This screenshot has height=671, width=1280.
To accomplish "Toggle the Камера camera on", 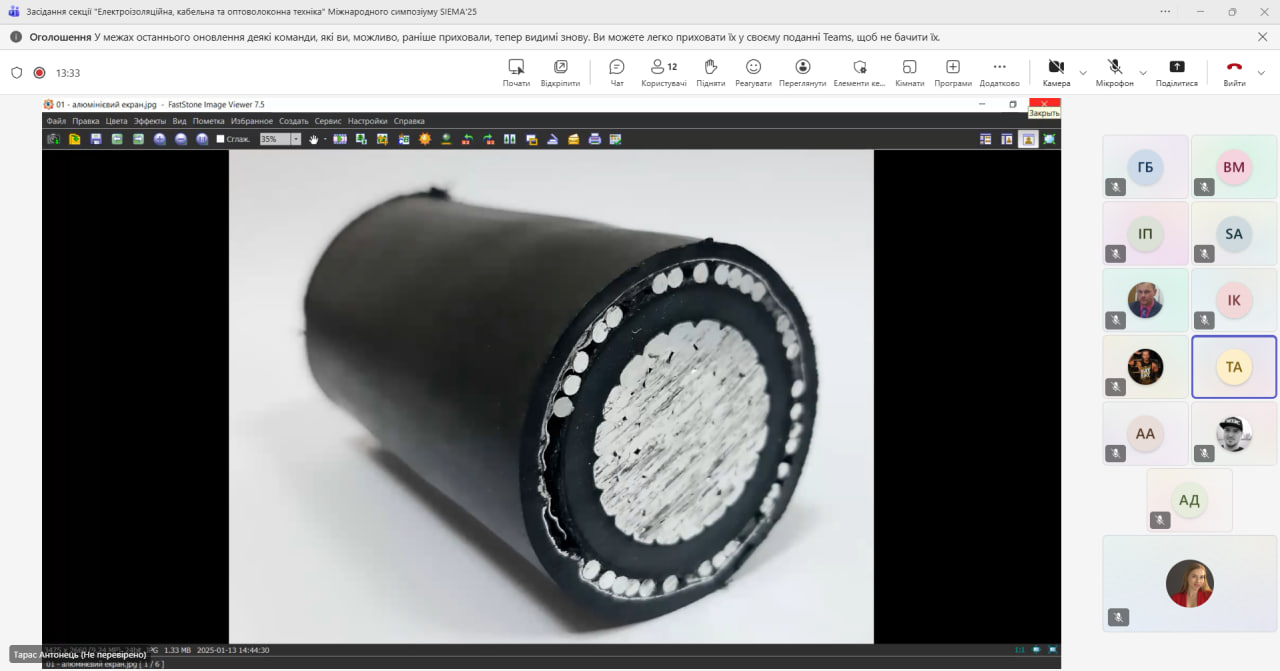I will tap(1056, 72).
